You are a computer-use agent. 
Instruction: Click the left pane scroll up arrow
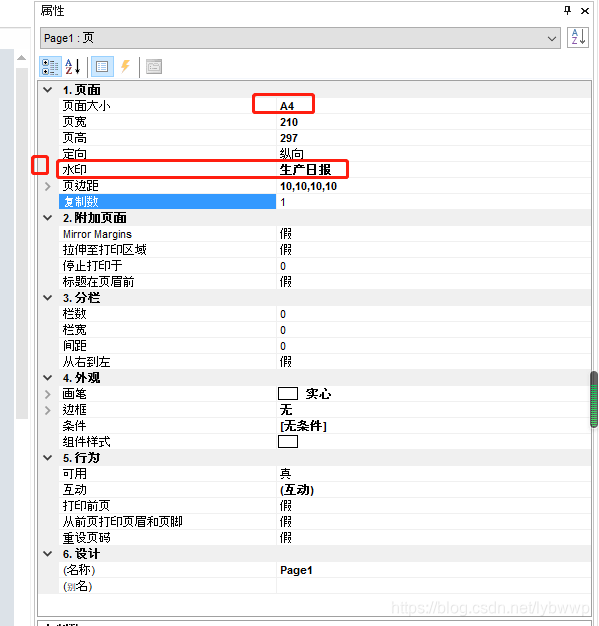pyautogui.click(x=22, y=58)
